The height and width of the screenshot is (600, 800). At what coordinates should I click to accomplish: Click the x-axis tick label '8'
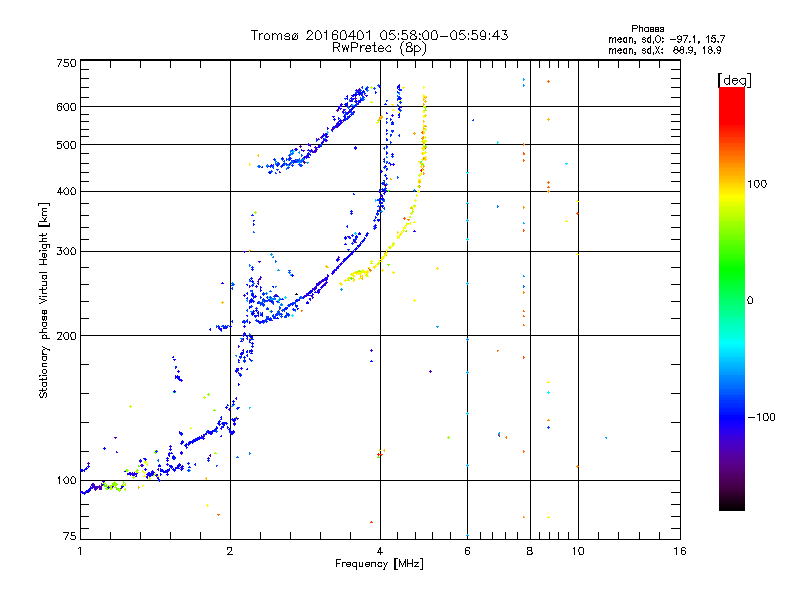coord(530,551)
